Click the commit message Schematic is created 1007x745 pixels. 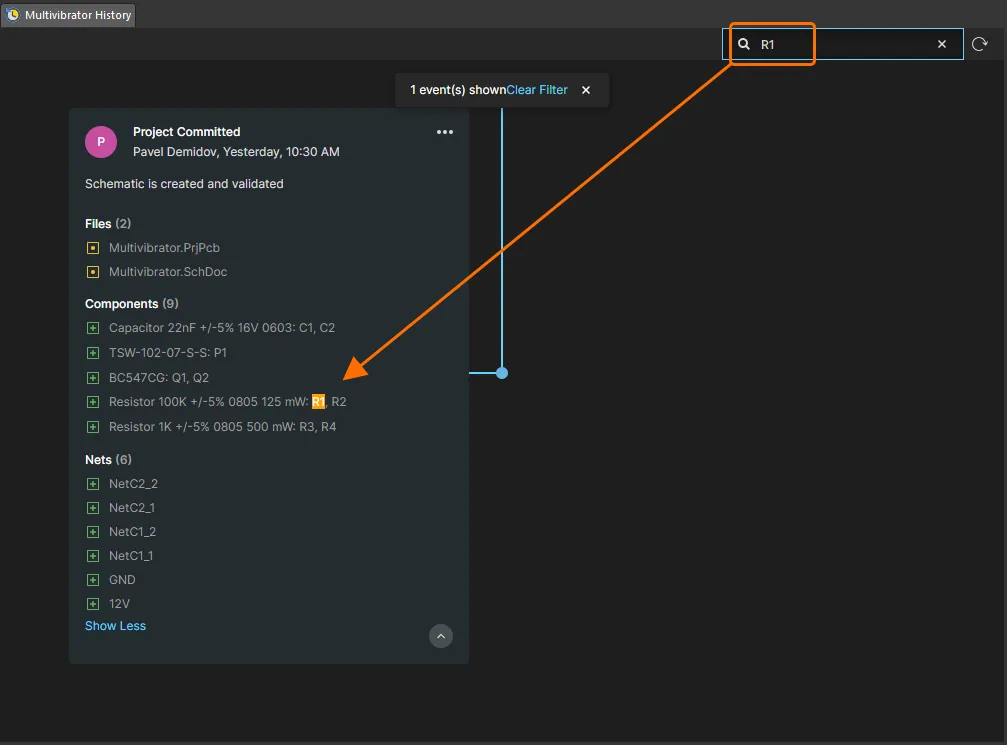[184, 184]
